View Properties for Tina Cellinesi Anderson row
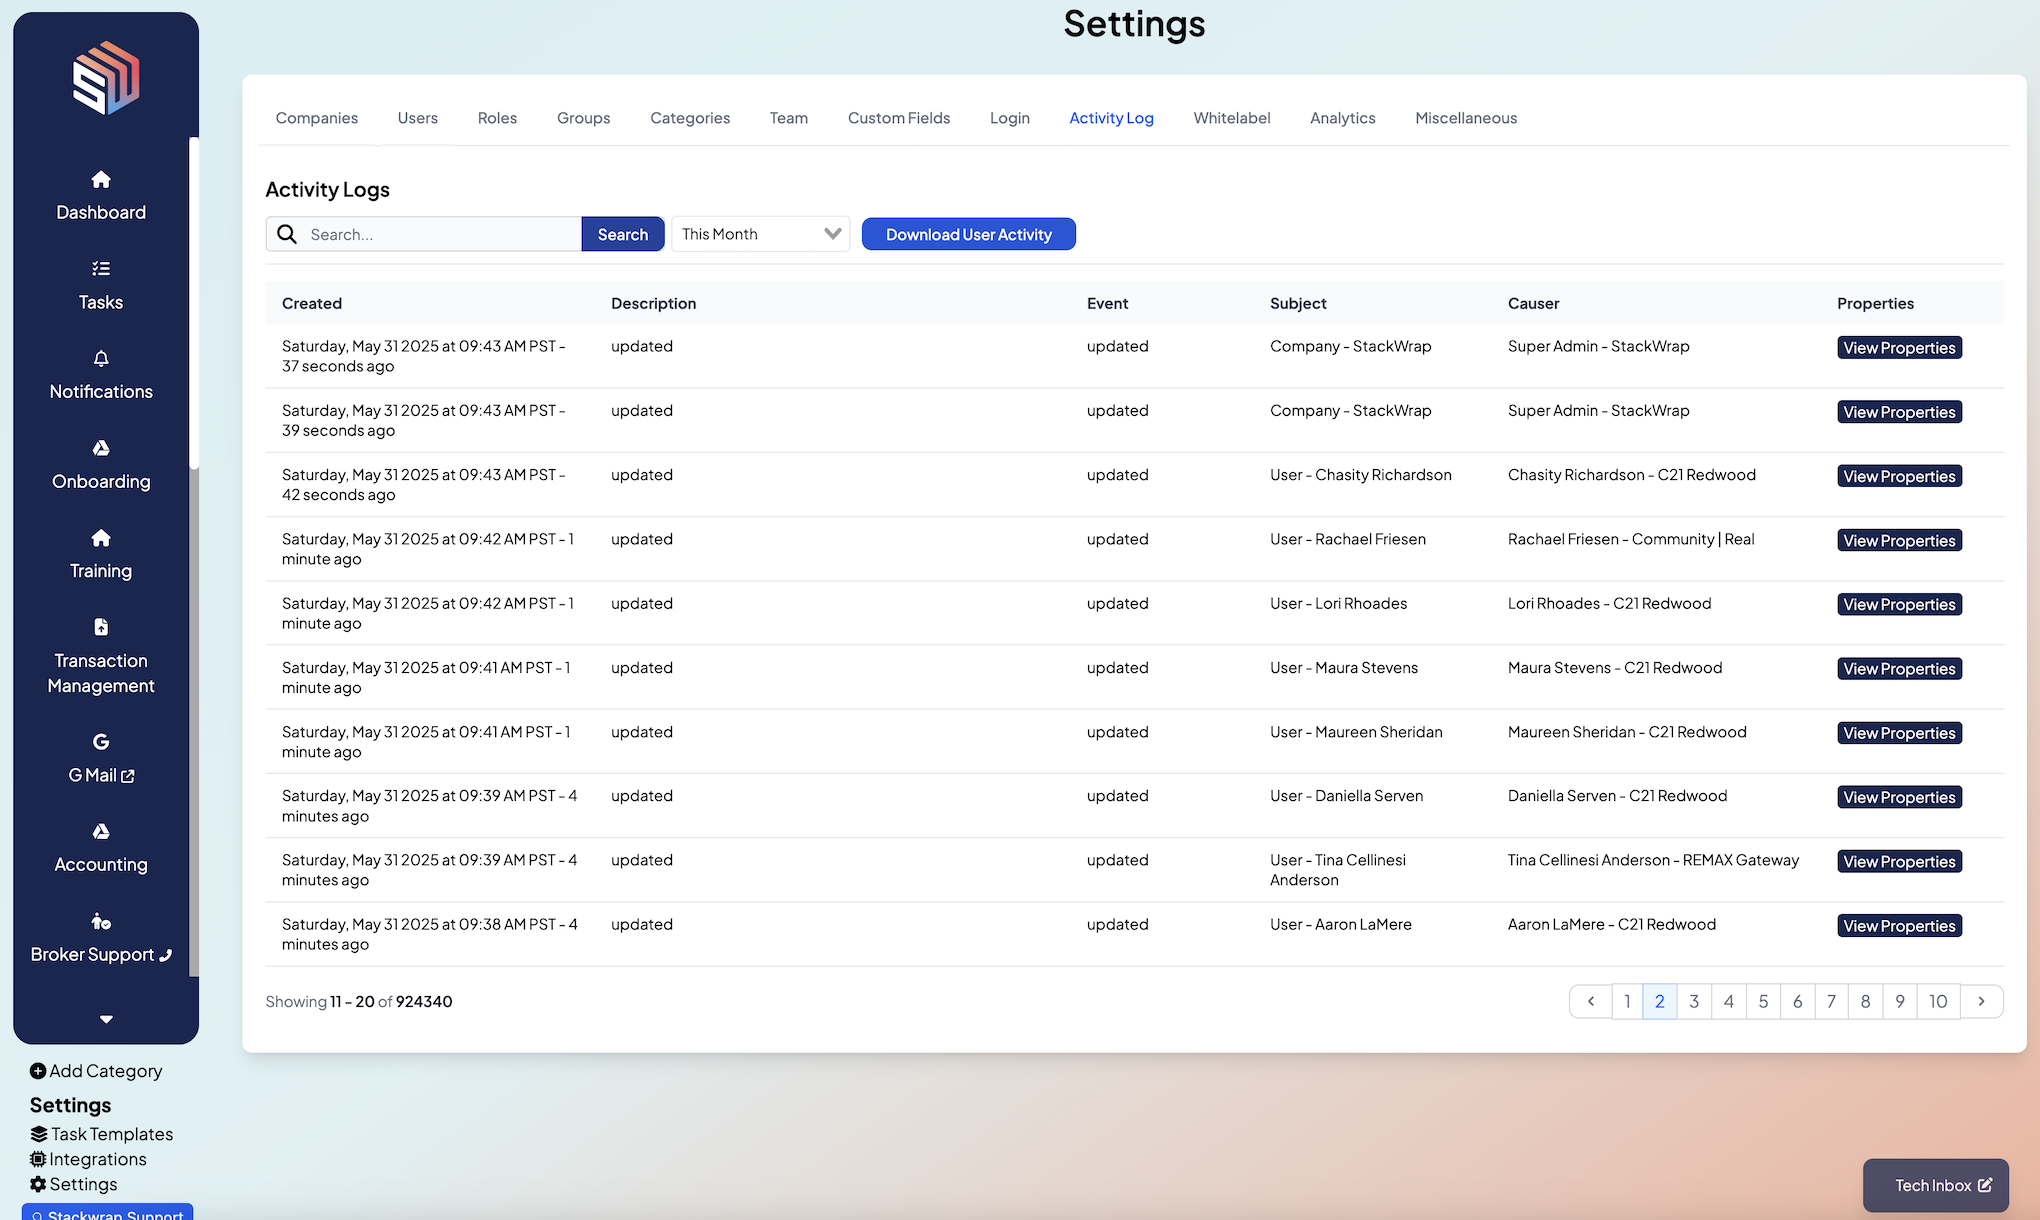 (1899, 861)
